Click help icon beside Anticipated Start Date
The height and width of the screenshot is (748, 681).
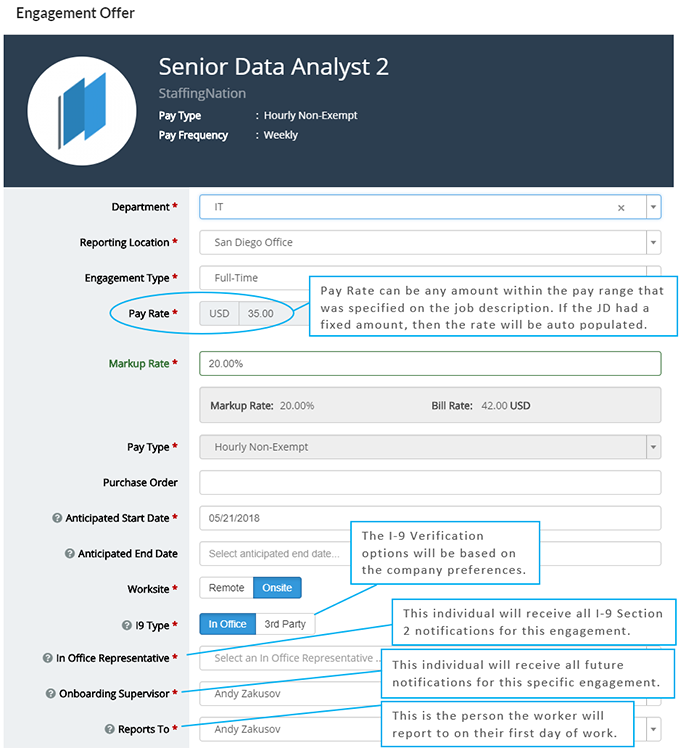click(x=57, y=518)
